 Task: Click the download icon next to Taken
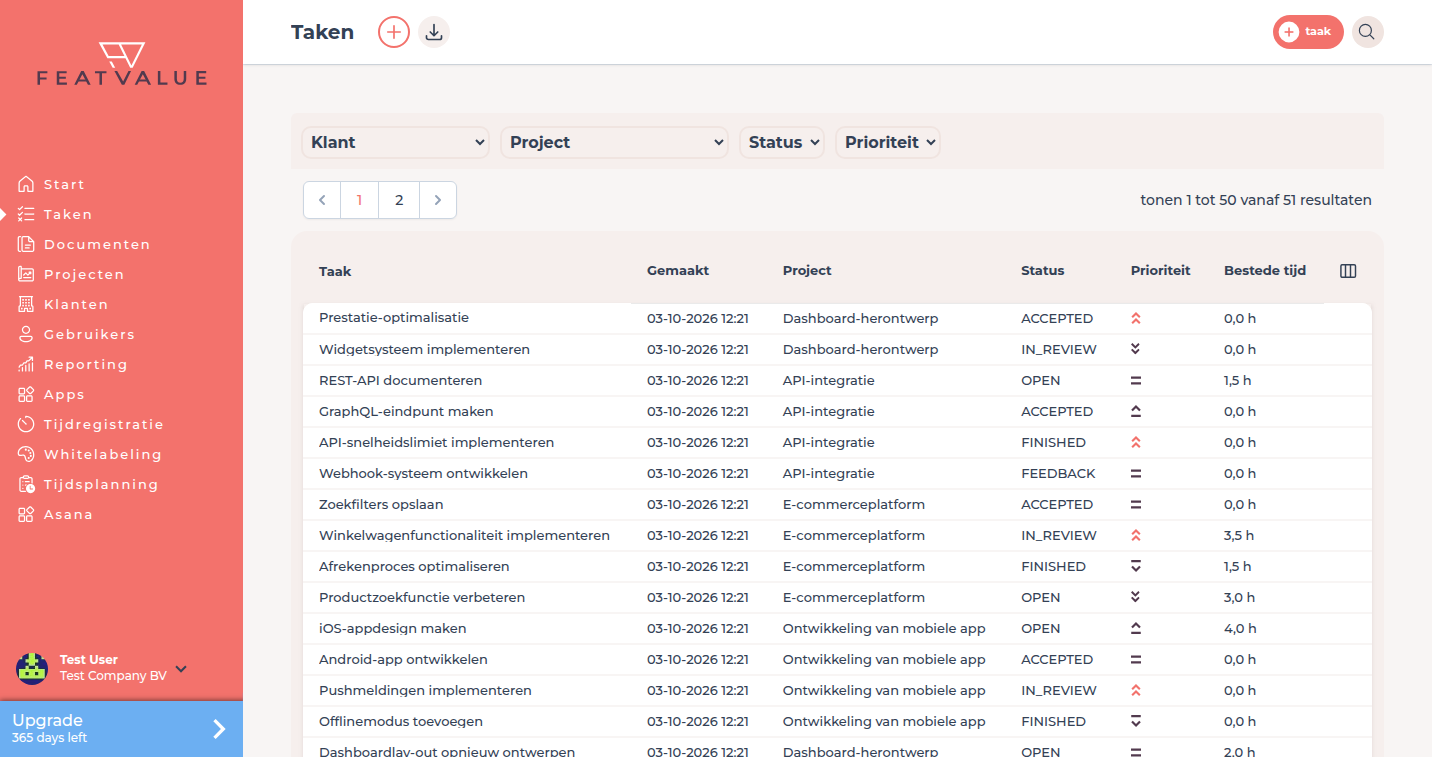point(434,32)
